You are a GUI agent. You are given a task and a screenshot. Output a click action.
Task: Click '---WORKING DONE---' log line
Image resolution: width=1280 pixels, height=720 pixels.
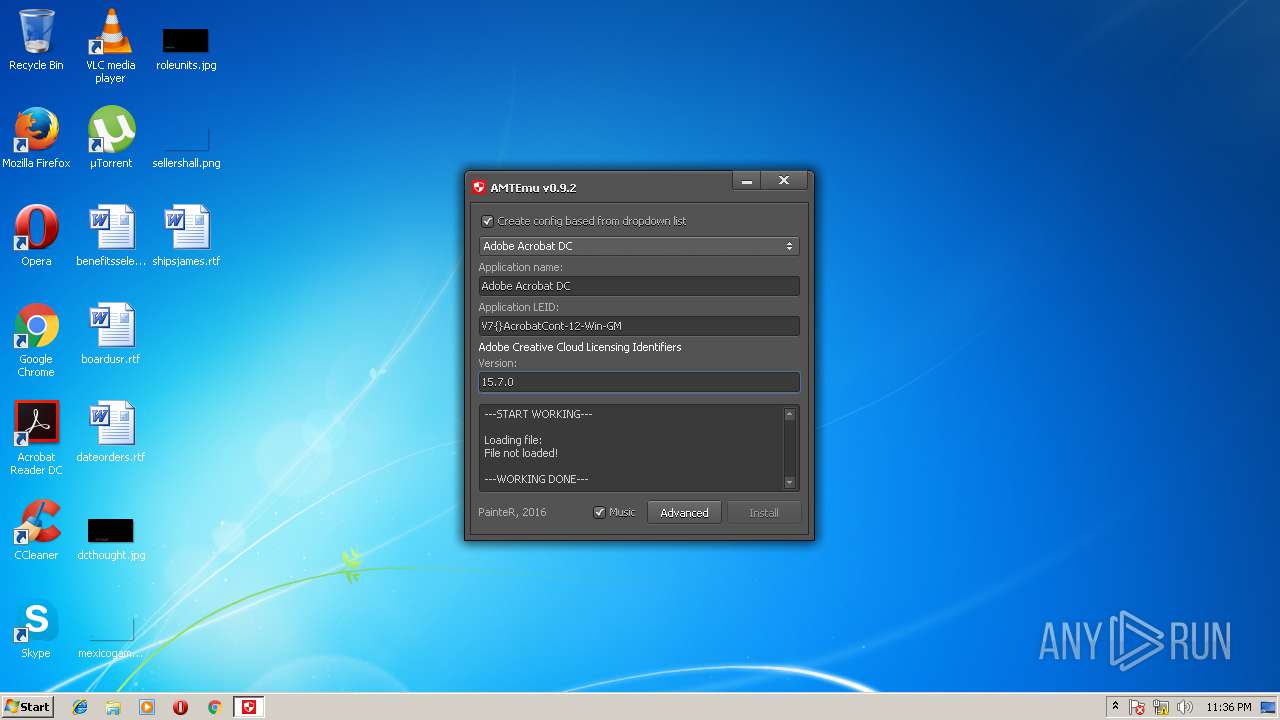click(x=536, y=479)
